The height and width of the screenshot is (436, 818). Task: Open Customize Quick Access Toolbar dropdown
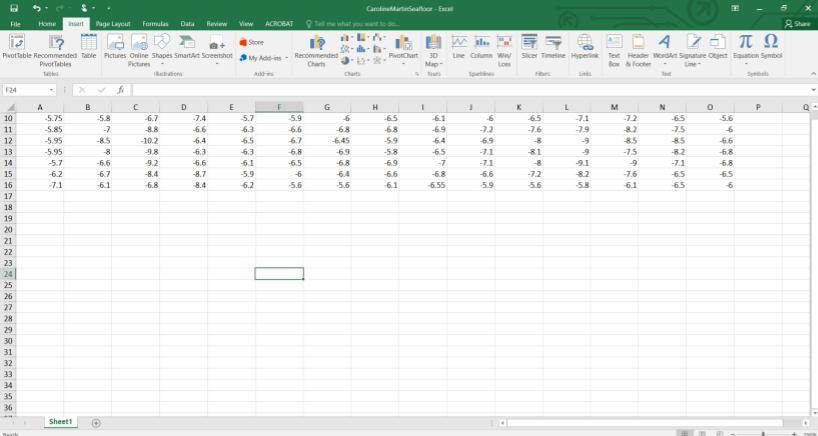[x=109, y=8]
